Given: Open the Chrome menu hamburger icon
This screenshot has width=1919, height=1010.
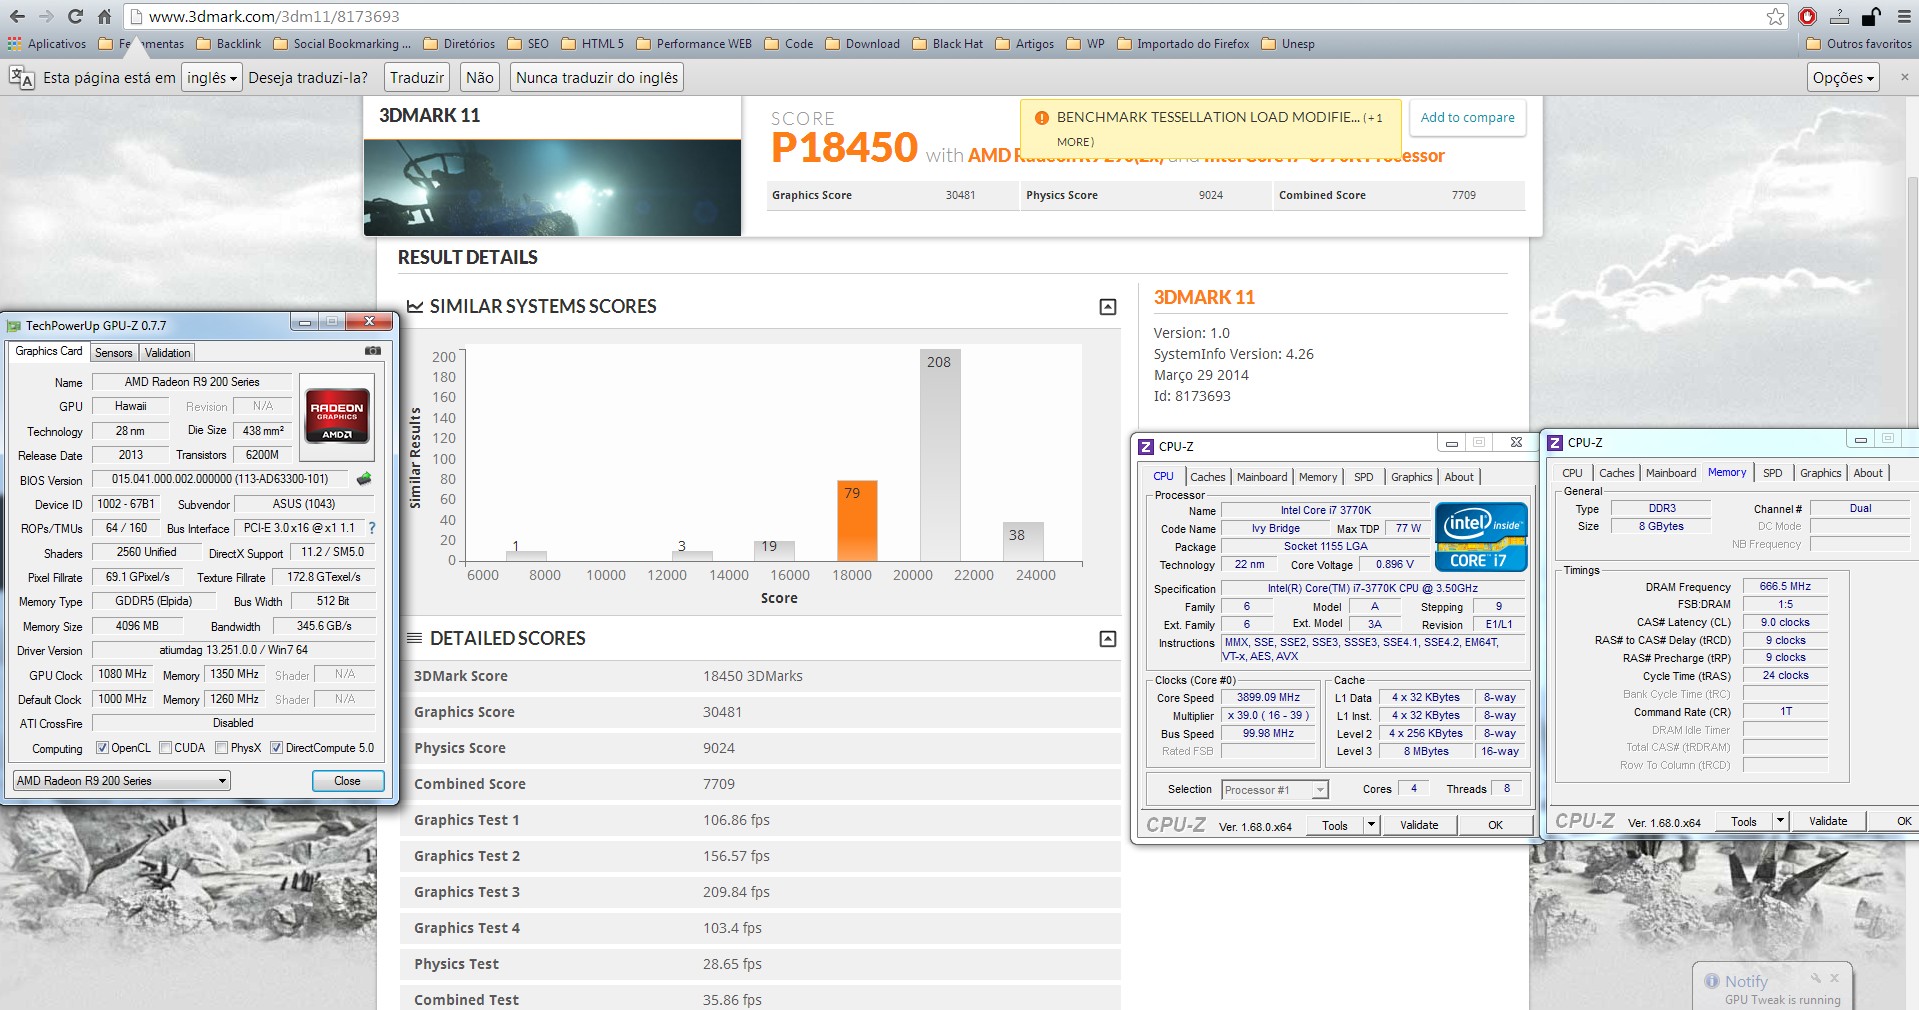Looking at the screenshot, I should click(x=1904, y=16).
